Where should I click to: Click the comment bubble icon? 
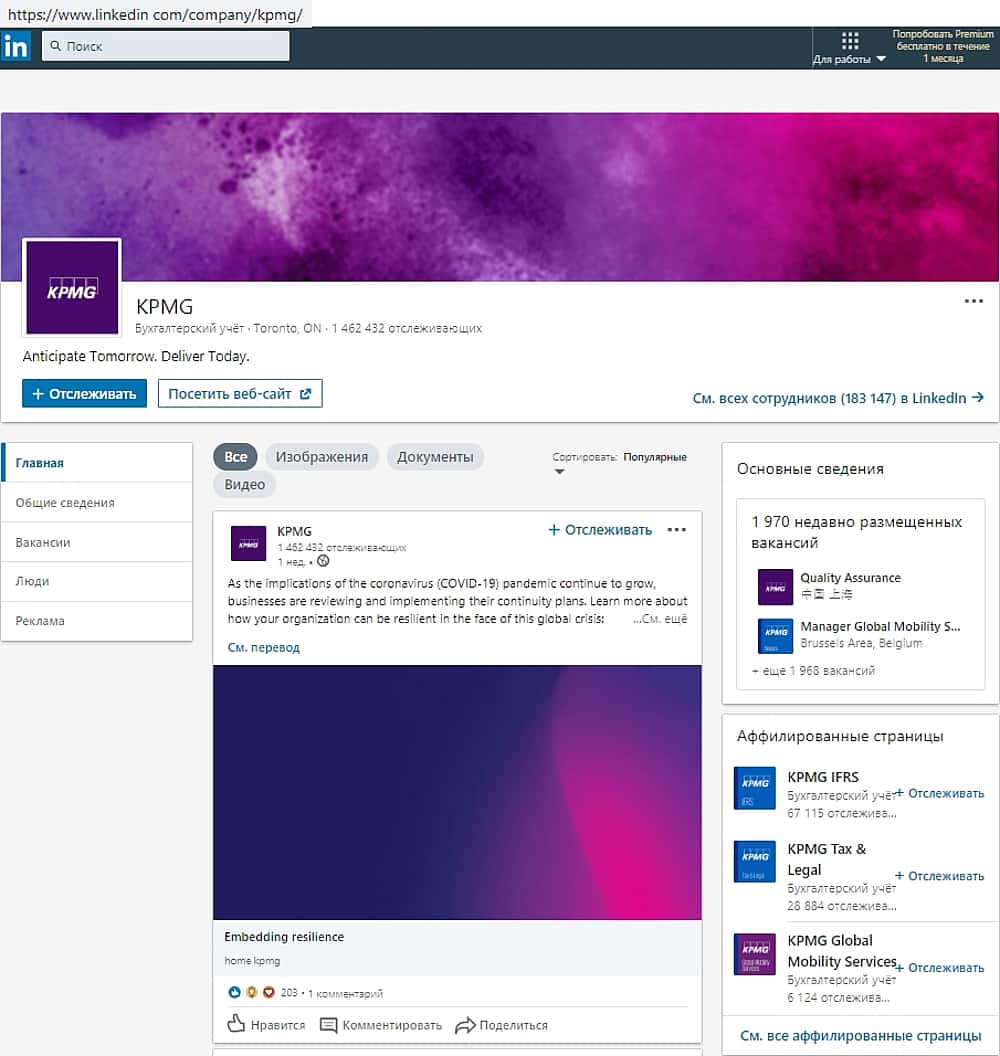tap(328, 1025)
